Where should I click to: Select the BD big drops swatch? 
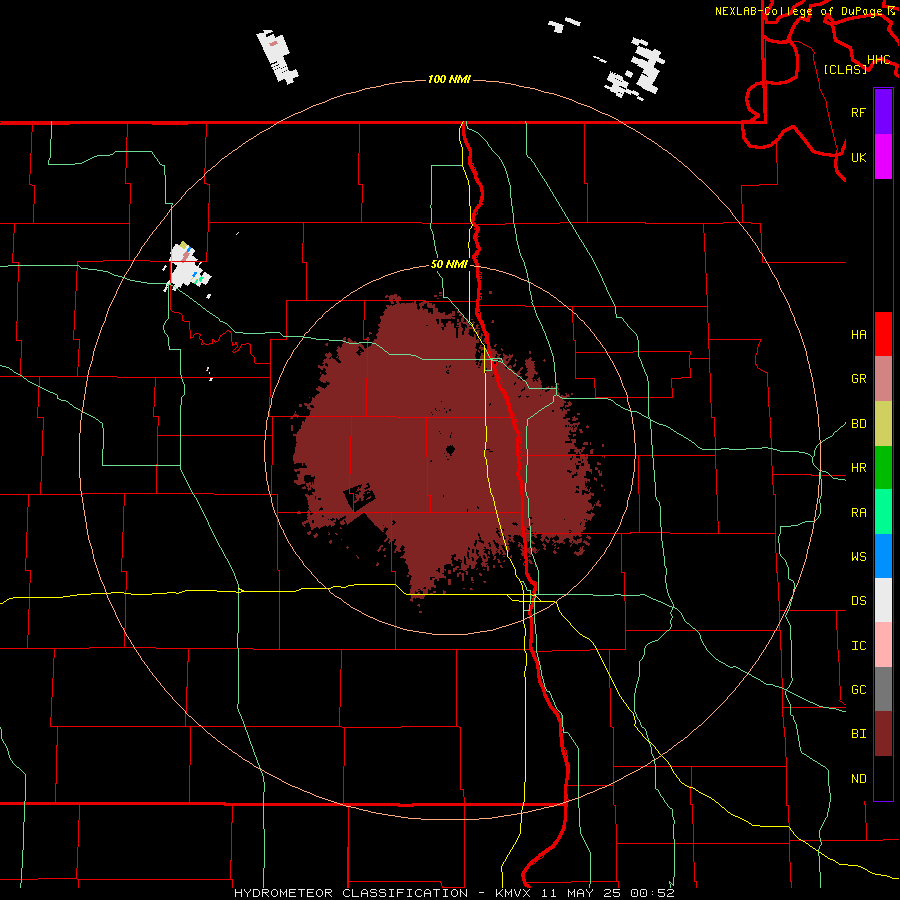pos(883,424)
